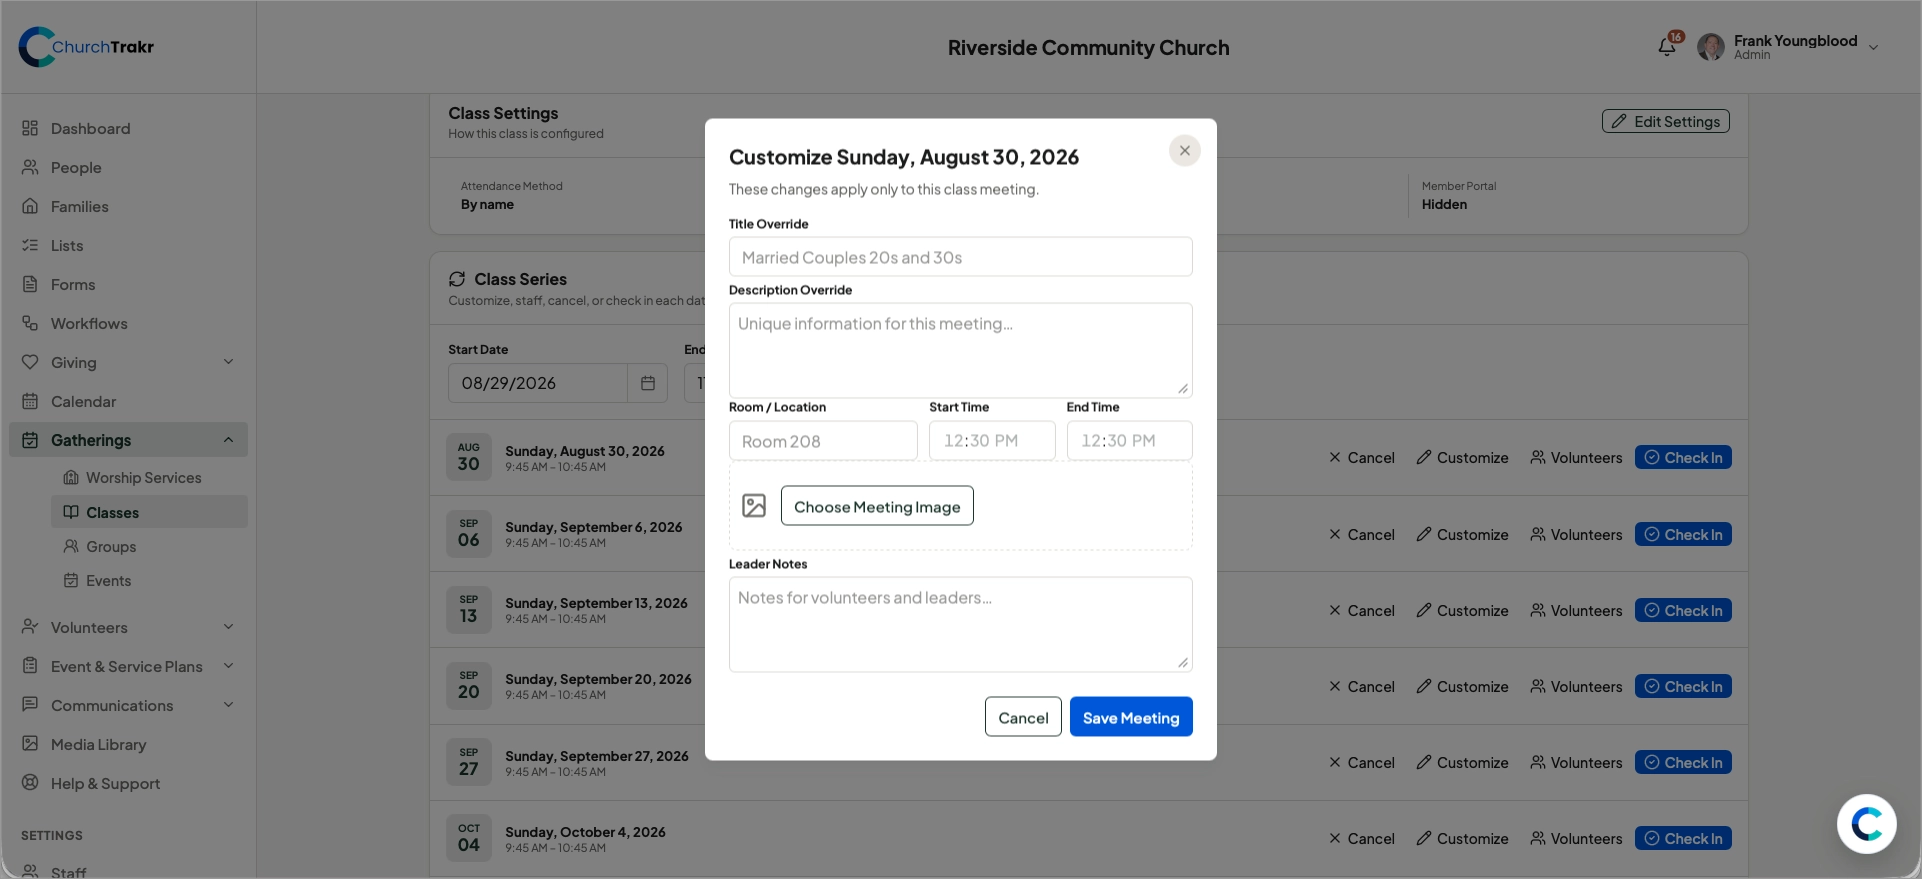Open the user account dropdown arrow

coord(1873,47)
